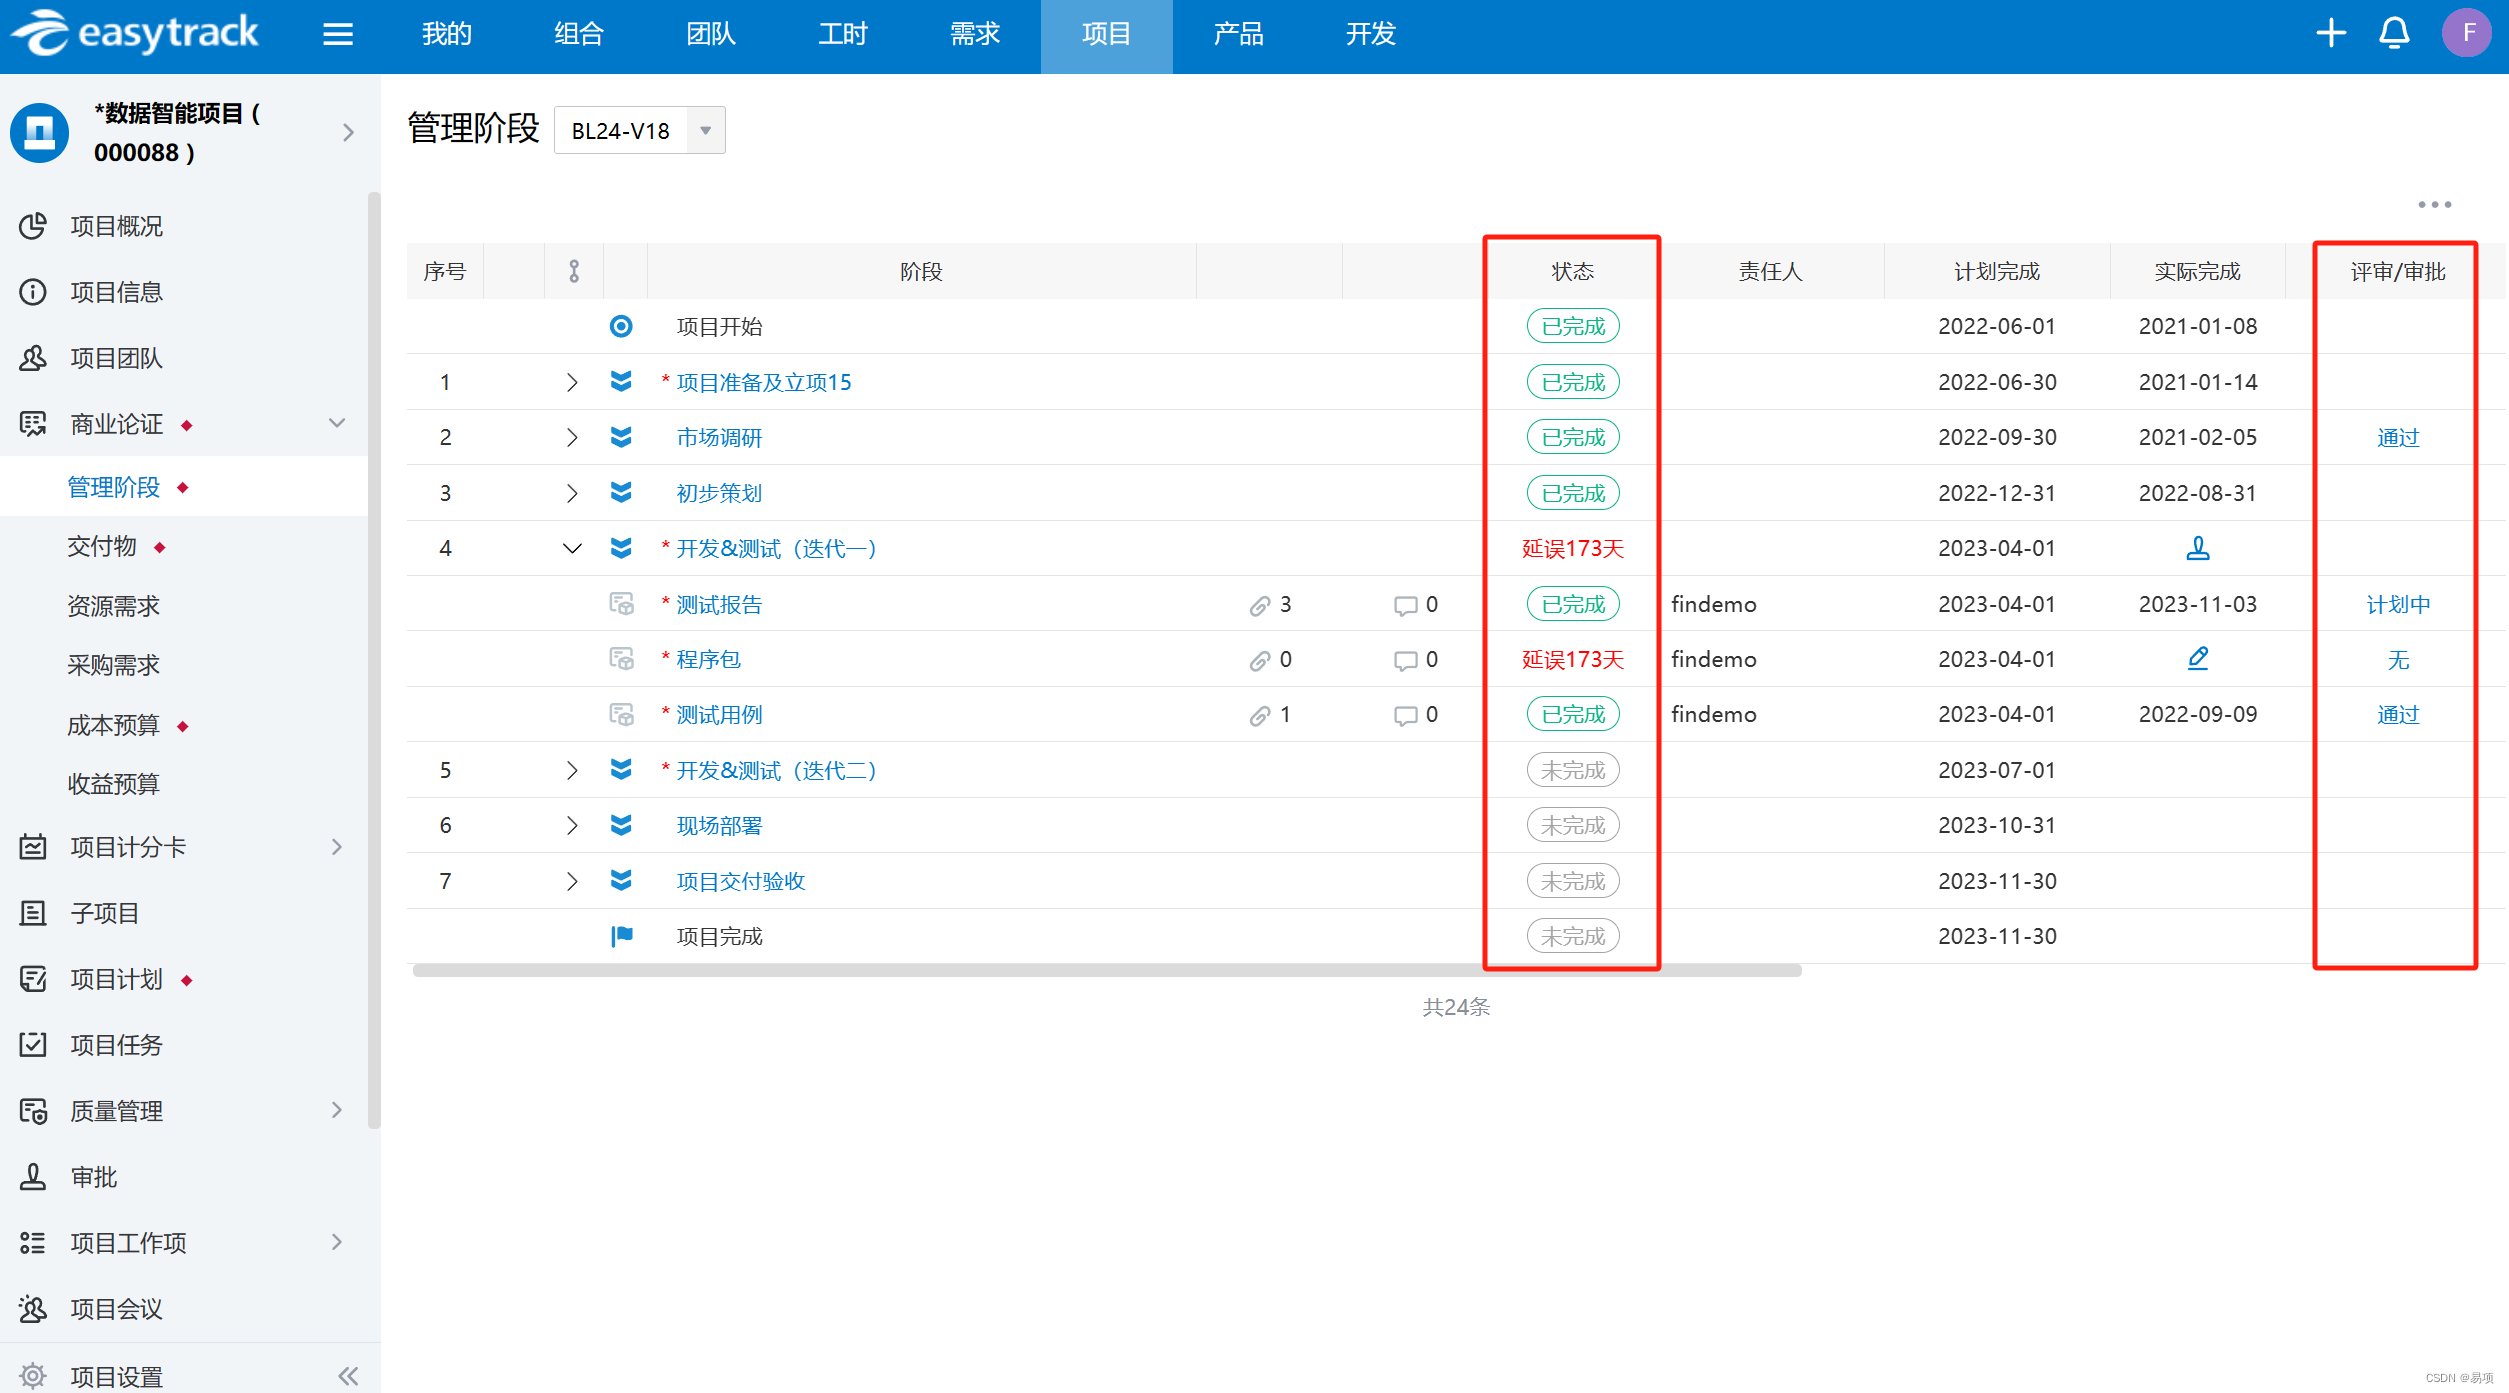This screenshot has height=1393, width=2509.
Task: Click the horizontal table scrollbar
Action: pos(1107,970)
